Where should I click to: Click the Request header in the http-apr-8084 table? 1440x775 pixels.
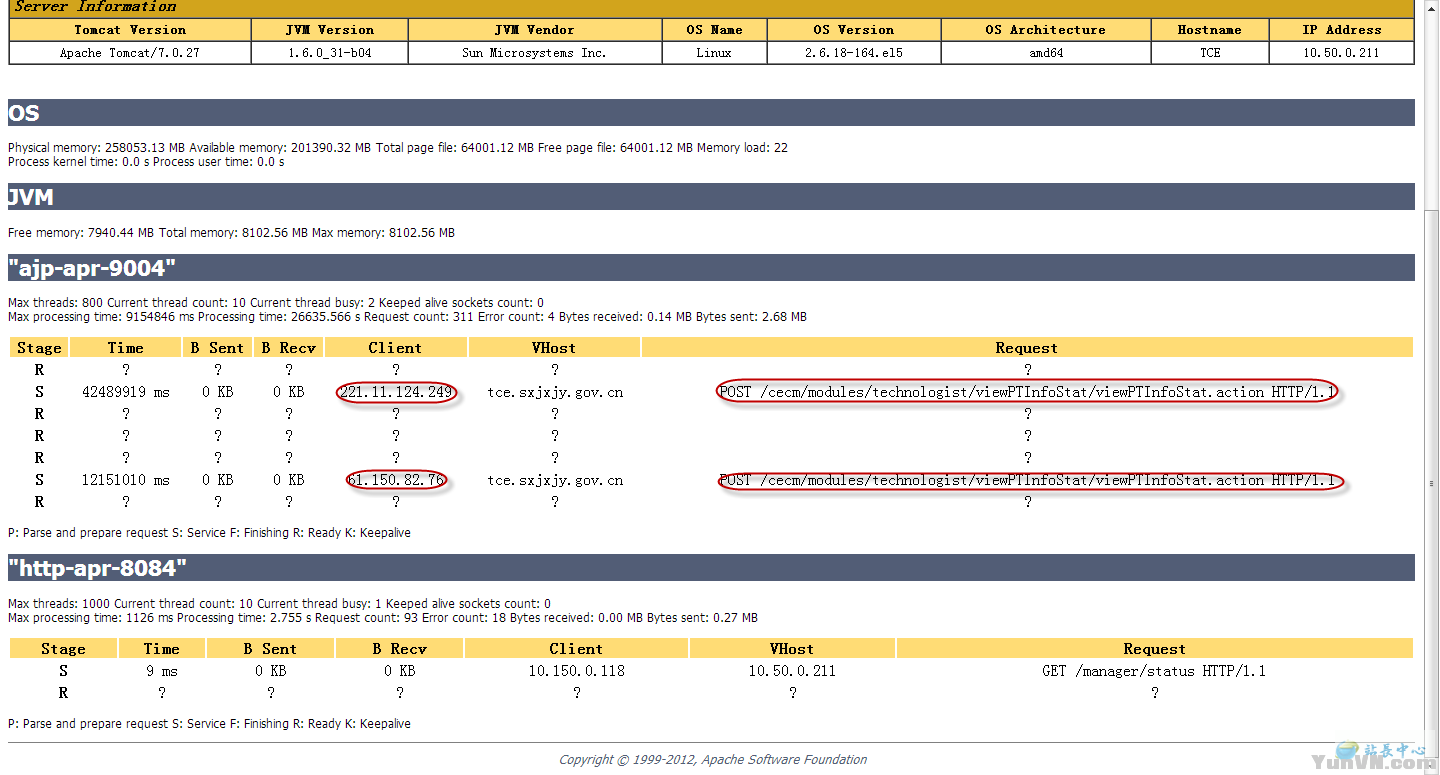click(1154, 649)
